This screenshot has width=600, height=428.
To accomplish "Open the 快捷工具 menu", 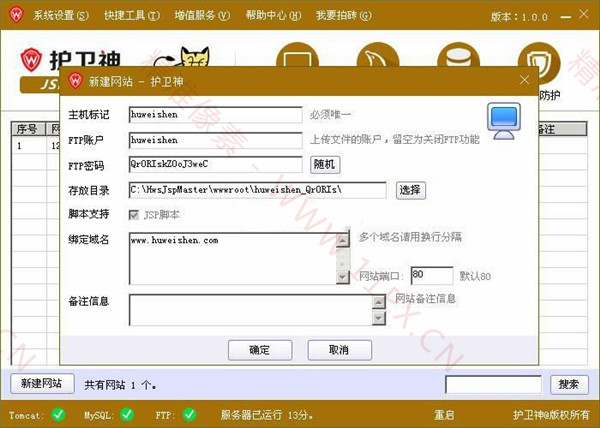I will [132, 15].
